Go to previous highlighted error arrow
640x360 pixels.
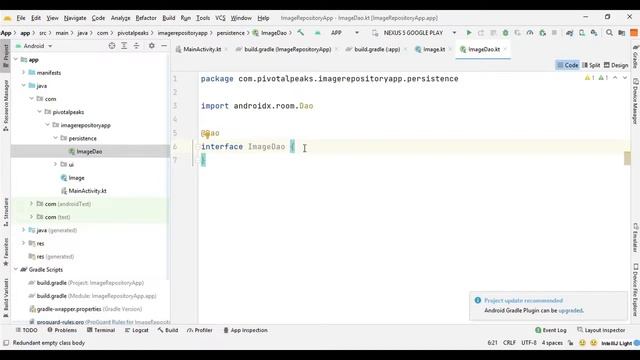point(615,78)
